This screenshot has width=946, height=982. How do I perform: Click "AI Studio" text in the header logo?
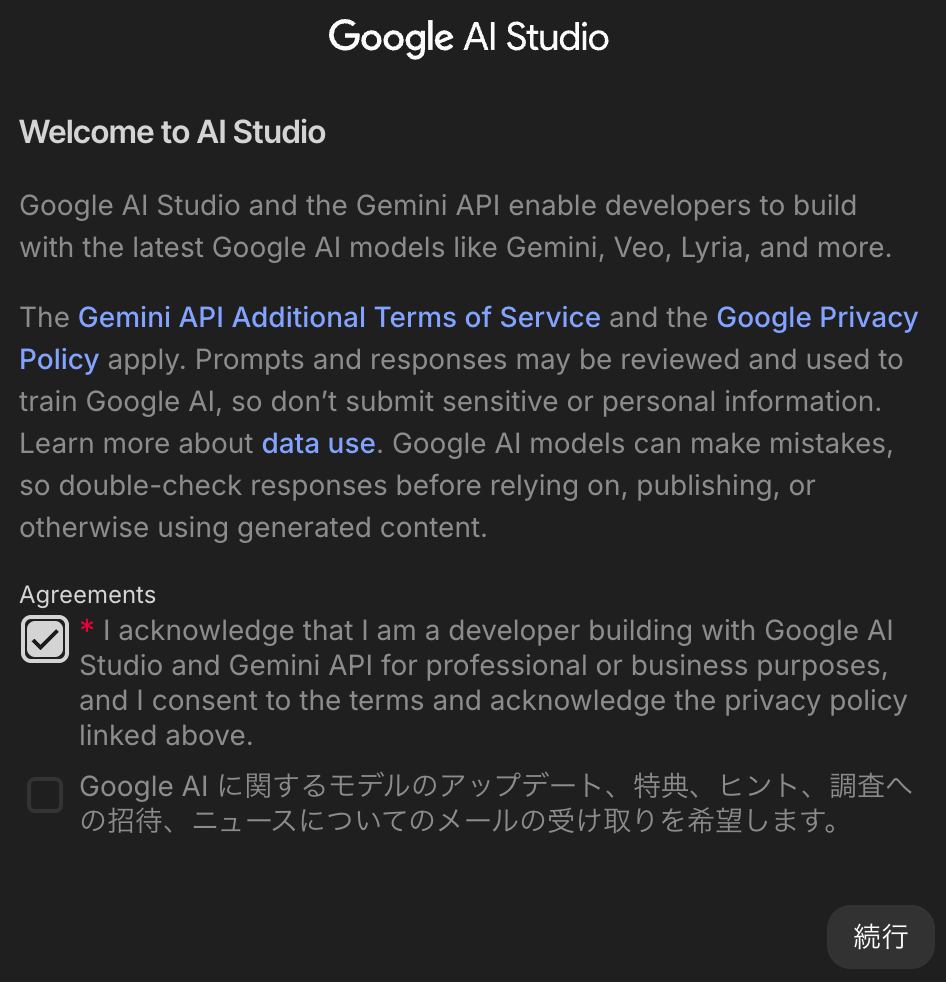[x=536, y=38]
